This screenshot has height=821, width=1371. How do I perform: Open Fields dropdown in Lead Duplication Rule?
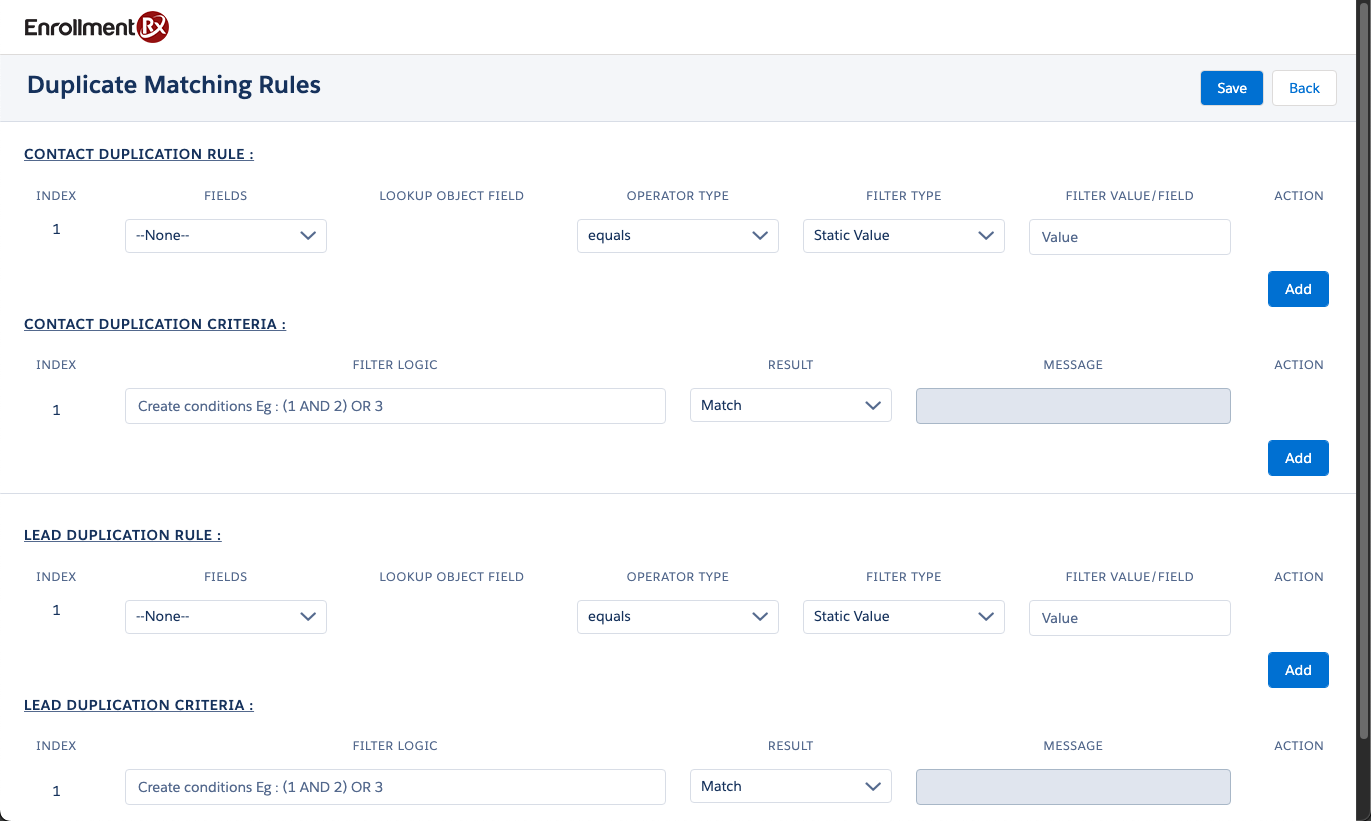[225, 617]
